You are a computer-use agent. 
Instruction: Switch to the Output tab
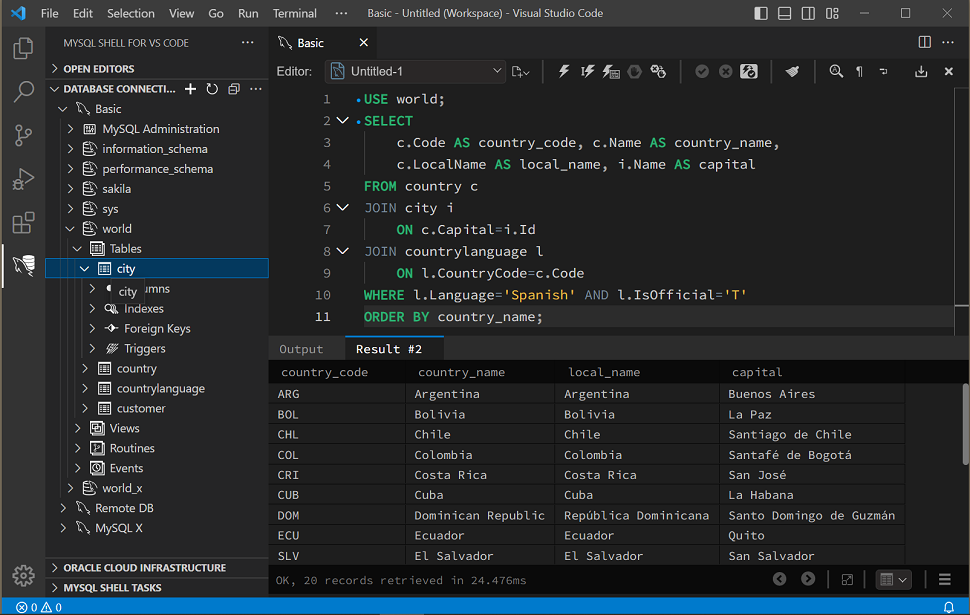pos(301,349)
